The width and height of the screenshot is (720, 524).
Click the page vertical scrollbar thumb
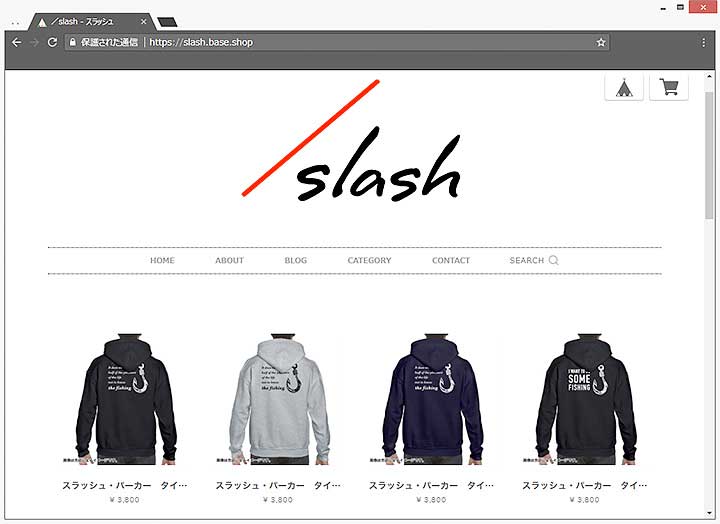pos(709,155)
